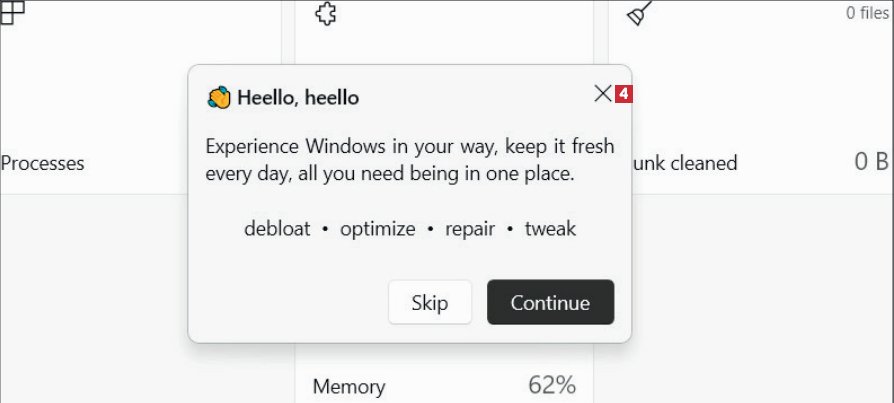Click the word "tweak" in the dialog
Screen dimensions: 894x403
coord(550,228)
